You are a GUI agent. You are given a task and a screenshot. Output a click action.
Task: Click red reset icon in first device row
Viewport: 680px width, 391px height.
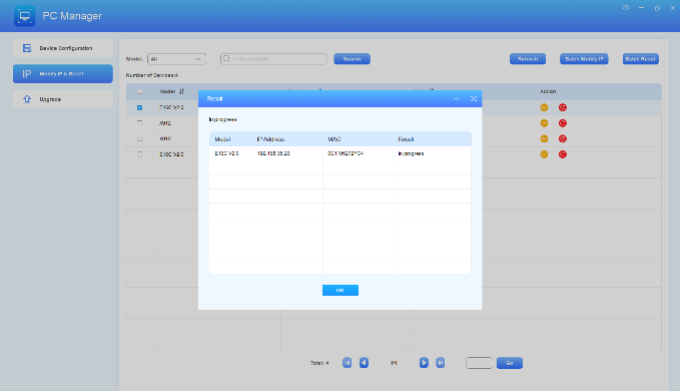click(x=562, y=108)
